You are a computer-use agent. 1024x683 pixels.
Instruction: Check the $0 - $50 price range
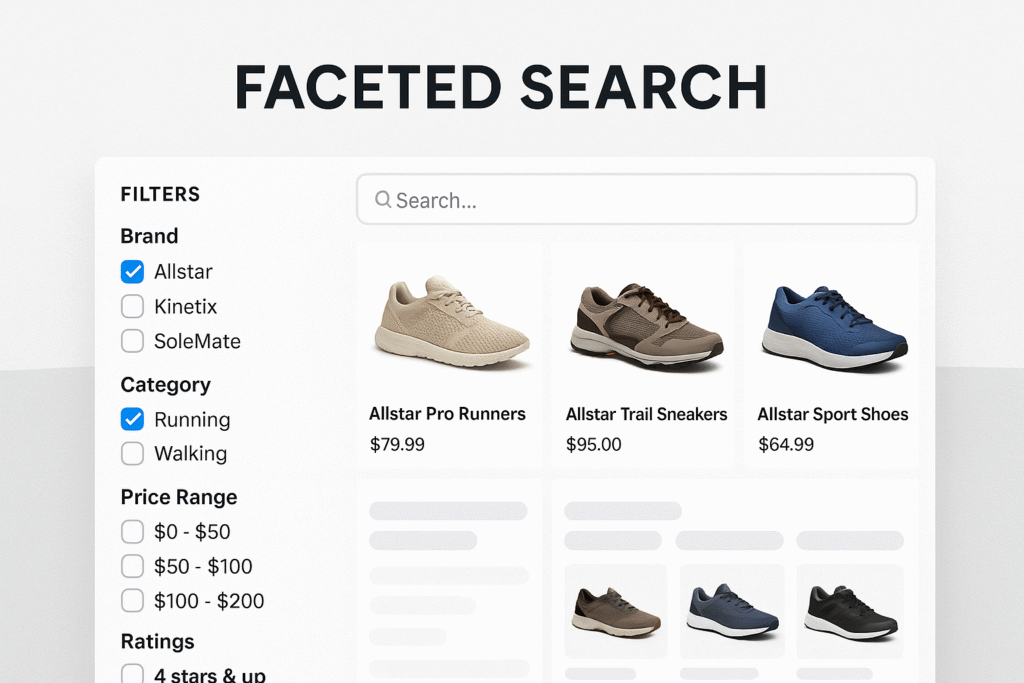132,532
